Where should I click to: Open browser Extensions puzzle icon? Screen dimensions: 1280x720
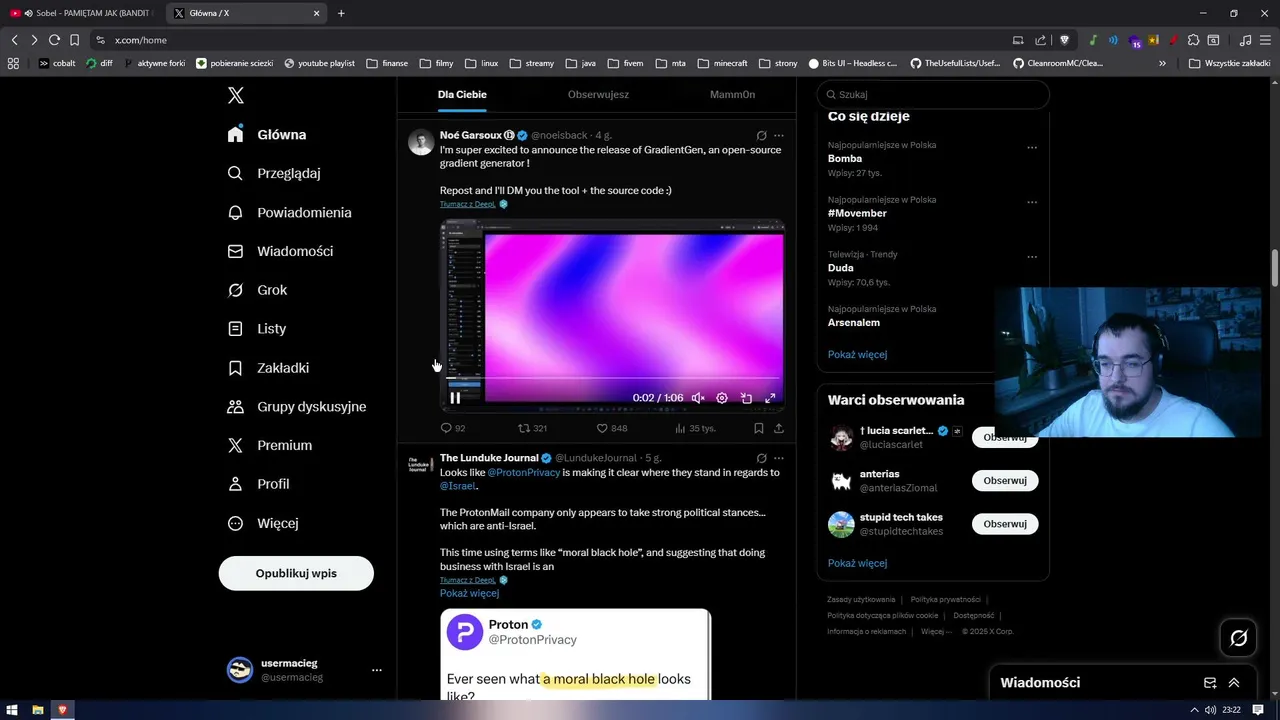coord(1193,40)
